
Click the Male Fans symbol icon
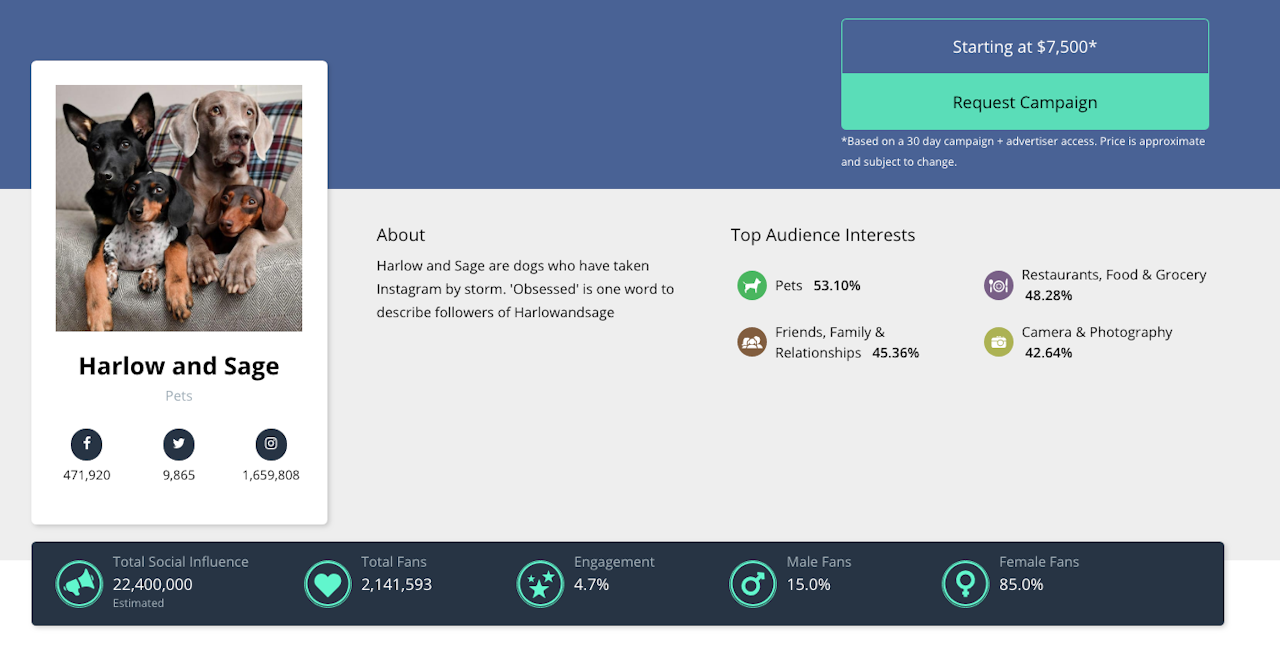pyautogui.click(x=753, y=583)
